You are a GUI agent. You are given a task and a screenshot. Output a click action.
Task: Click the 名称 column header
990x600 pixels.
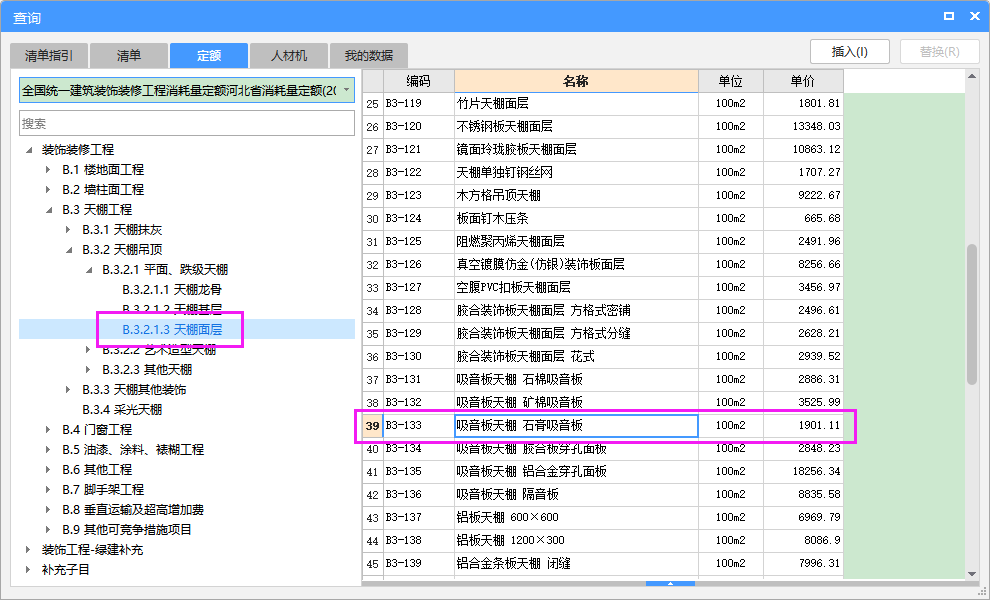point(576,81)
